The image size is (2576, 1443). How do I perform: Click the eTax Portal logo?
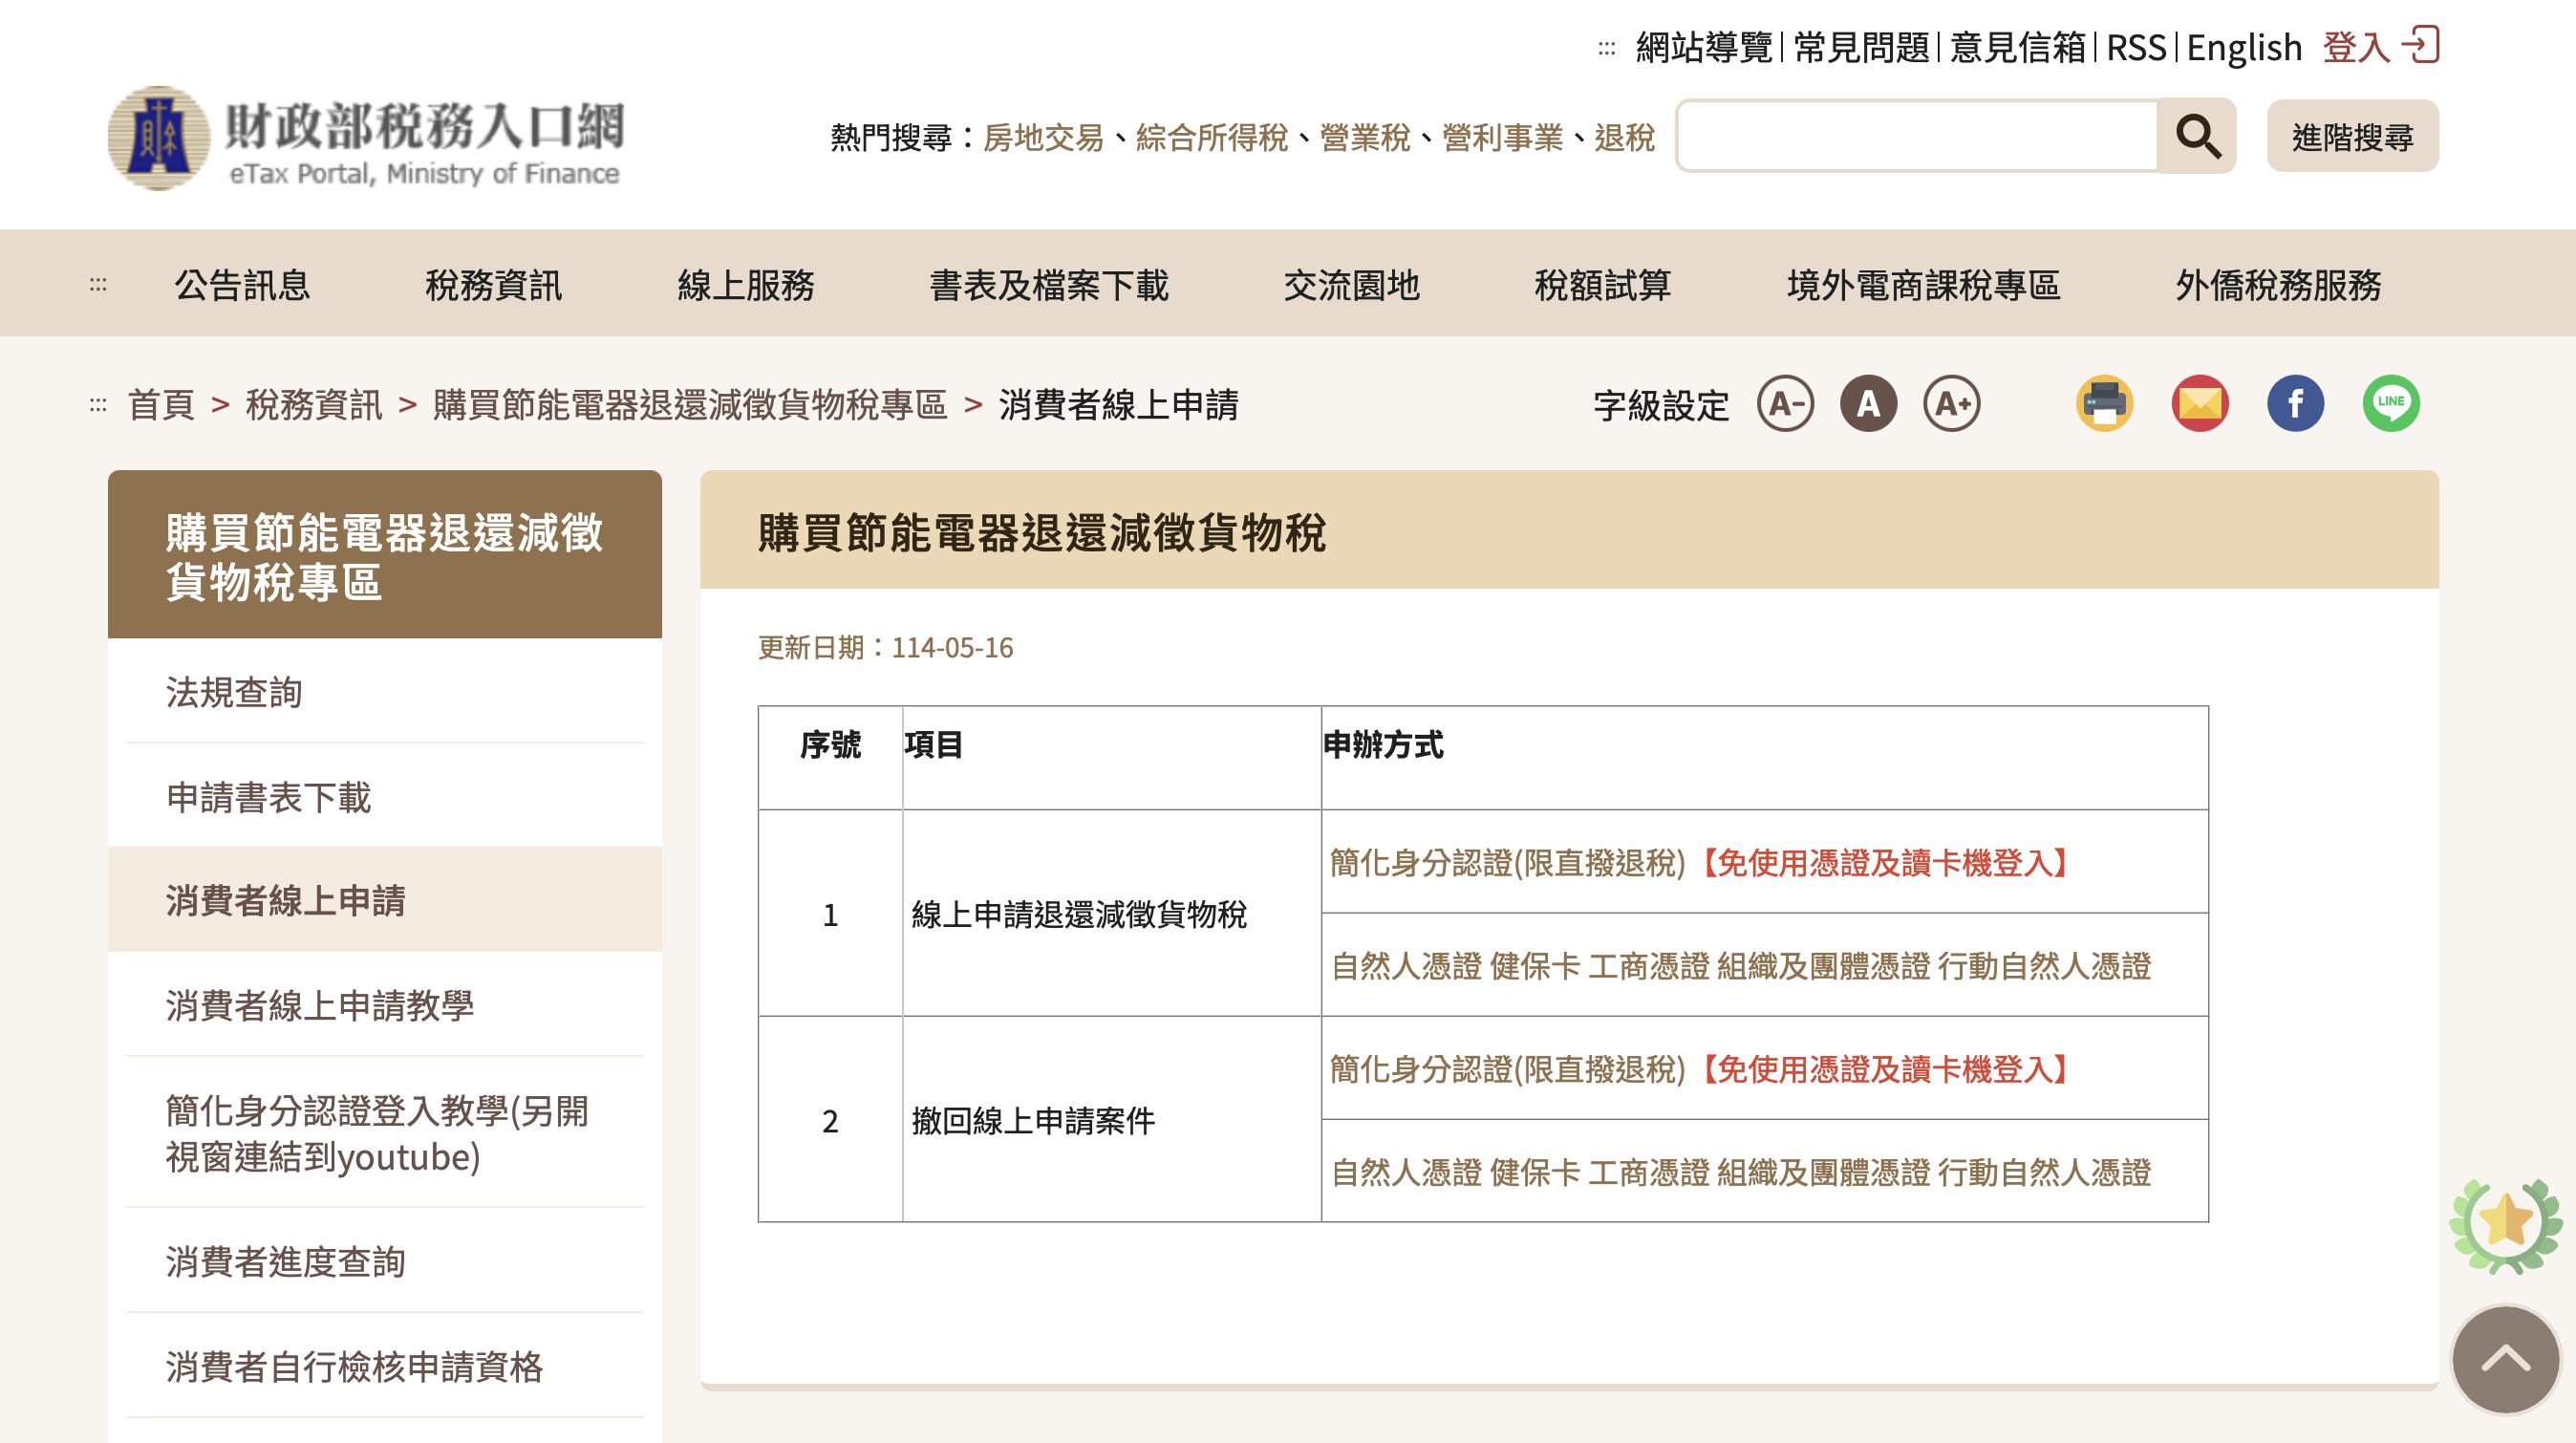(x=366, y=138)
